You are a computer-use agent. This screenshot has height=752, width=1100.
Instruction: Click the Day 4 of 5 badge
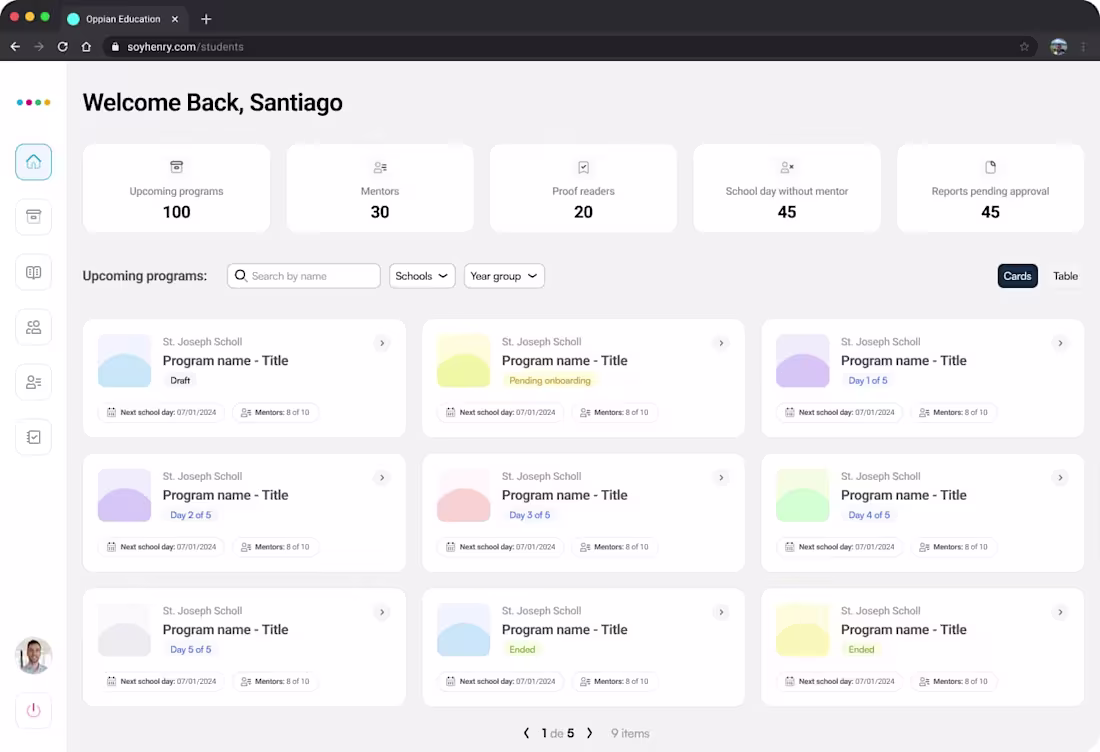(x=868, y=515)
